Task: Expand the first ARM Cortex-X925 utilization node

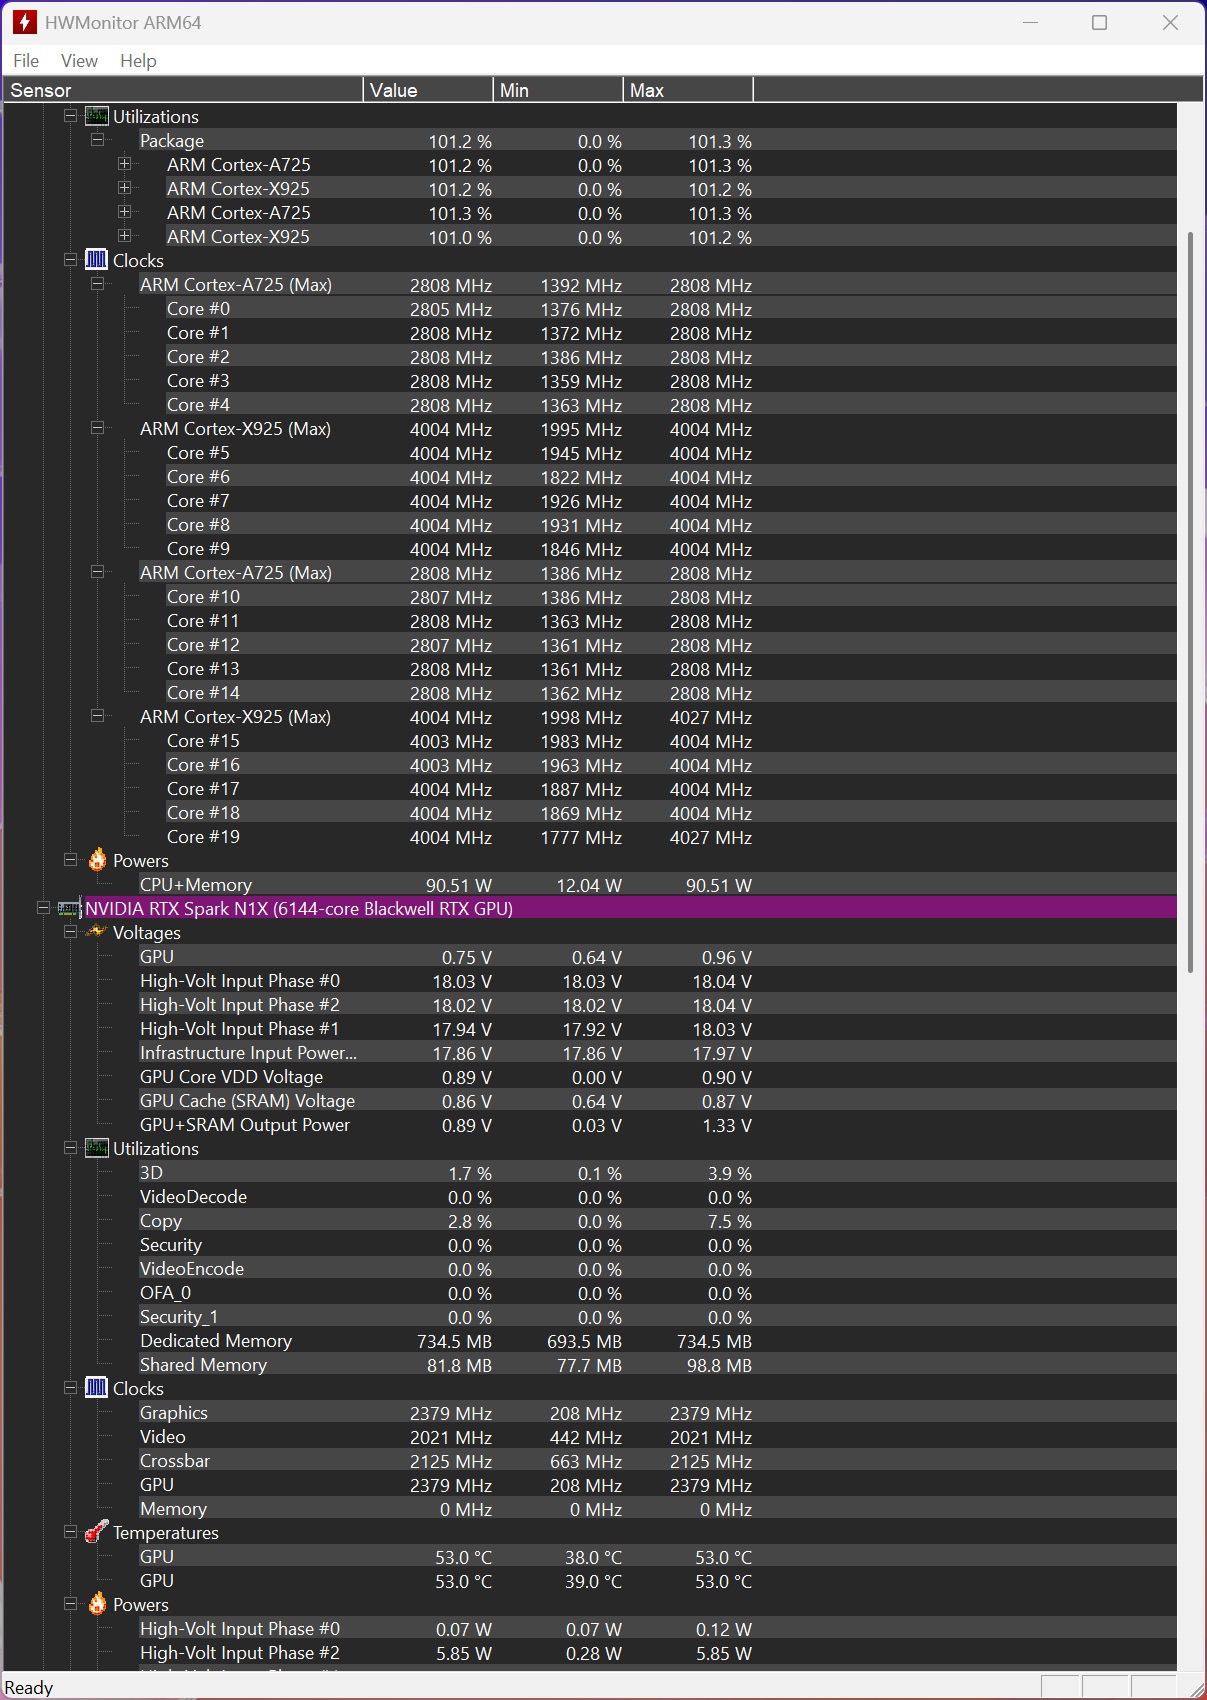Action: tap(124, 188)
